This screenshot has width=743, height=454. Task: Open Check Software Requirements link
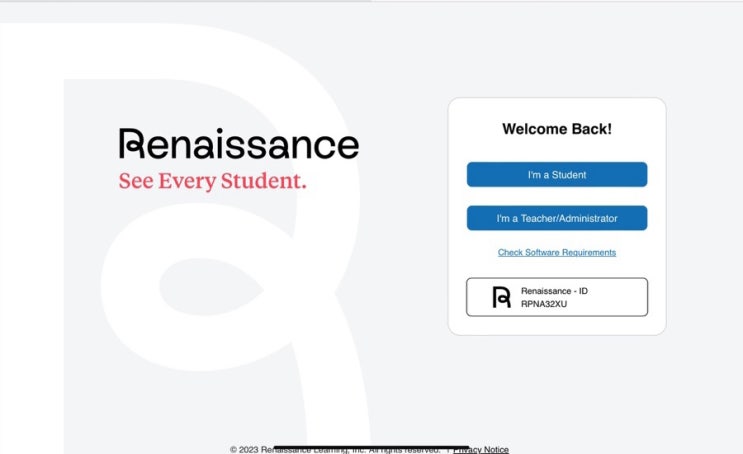557,253
